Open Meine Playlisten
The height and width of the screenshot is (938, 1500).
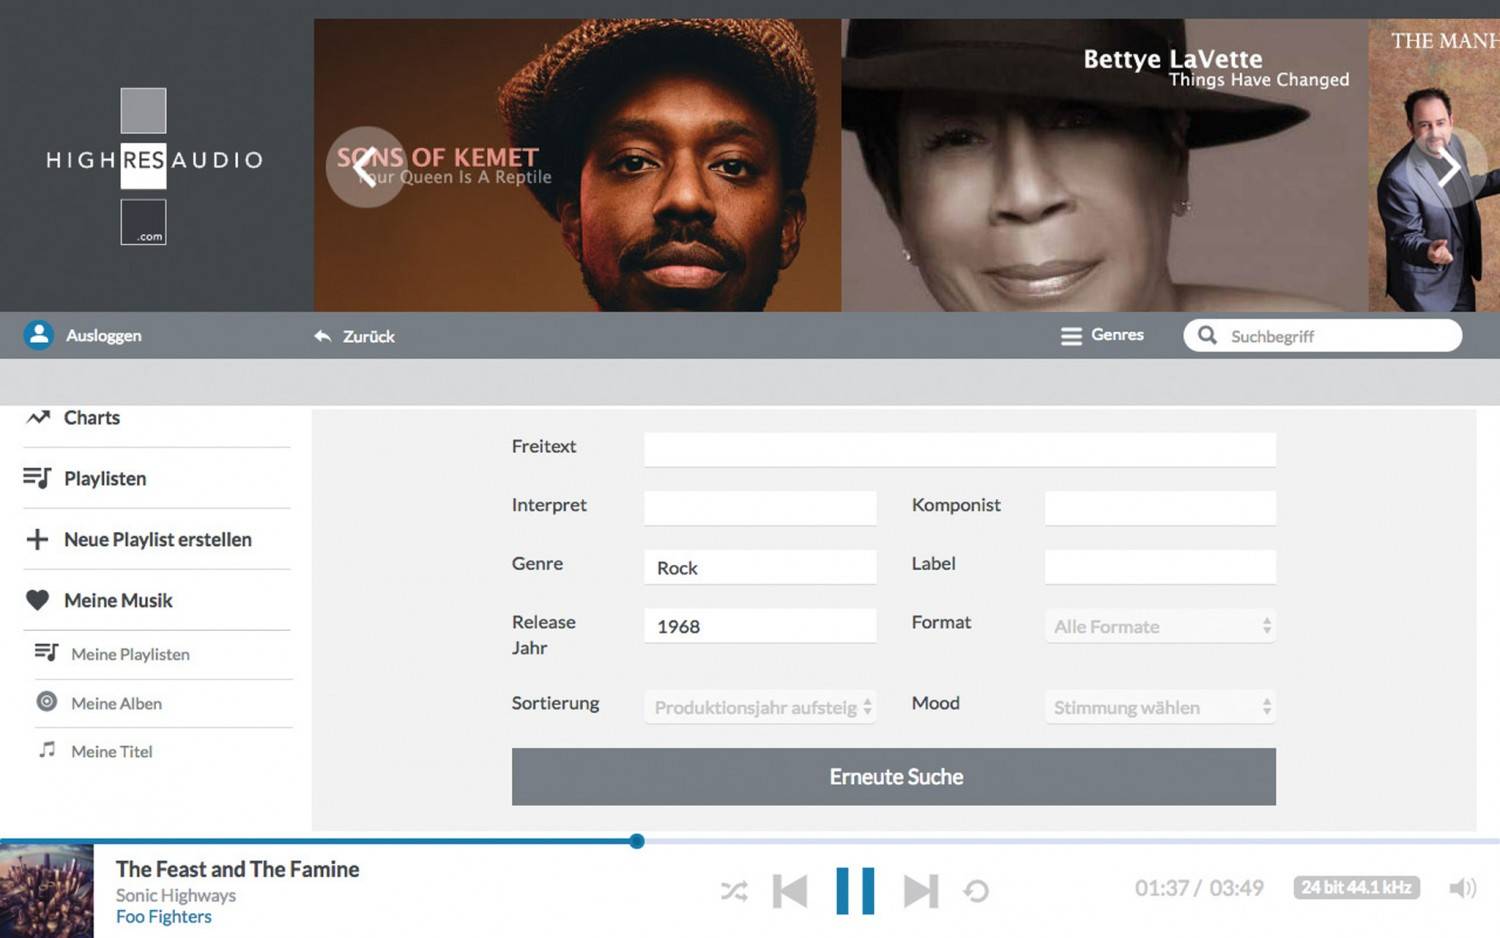pos(130,654)
